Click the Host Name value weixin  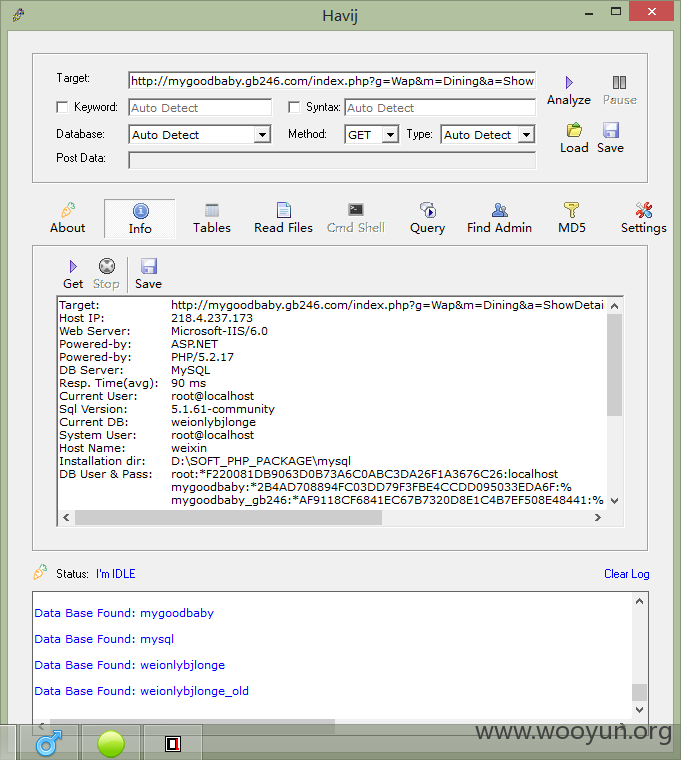tap(189, 448)
